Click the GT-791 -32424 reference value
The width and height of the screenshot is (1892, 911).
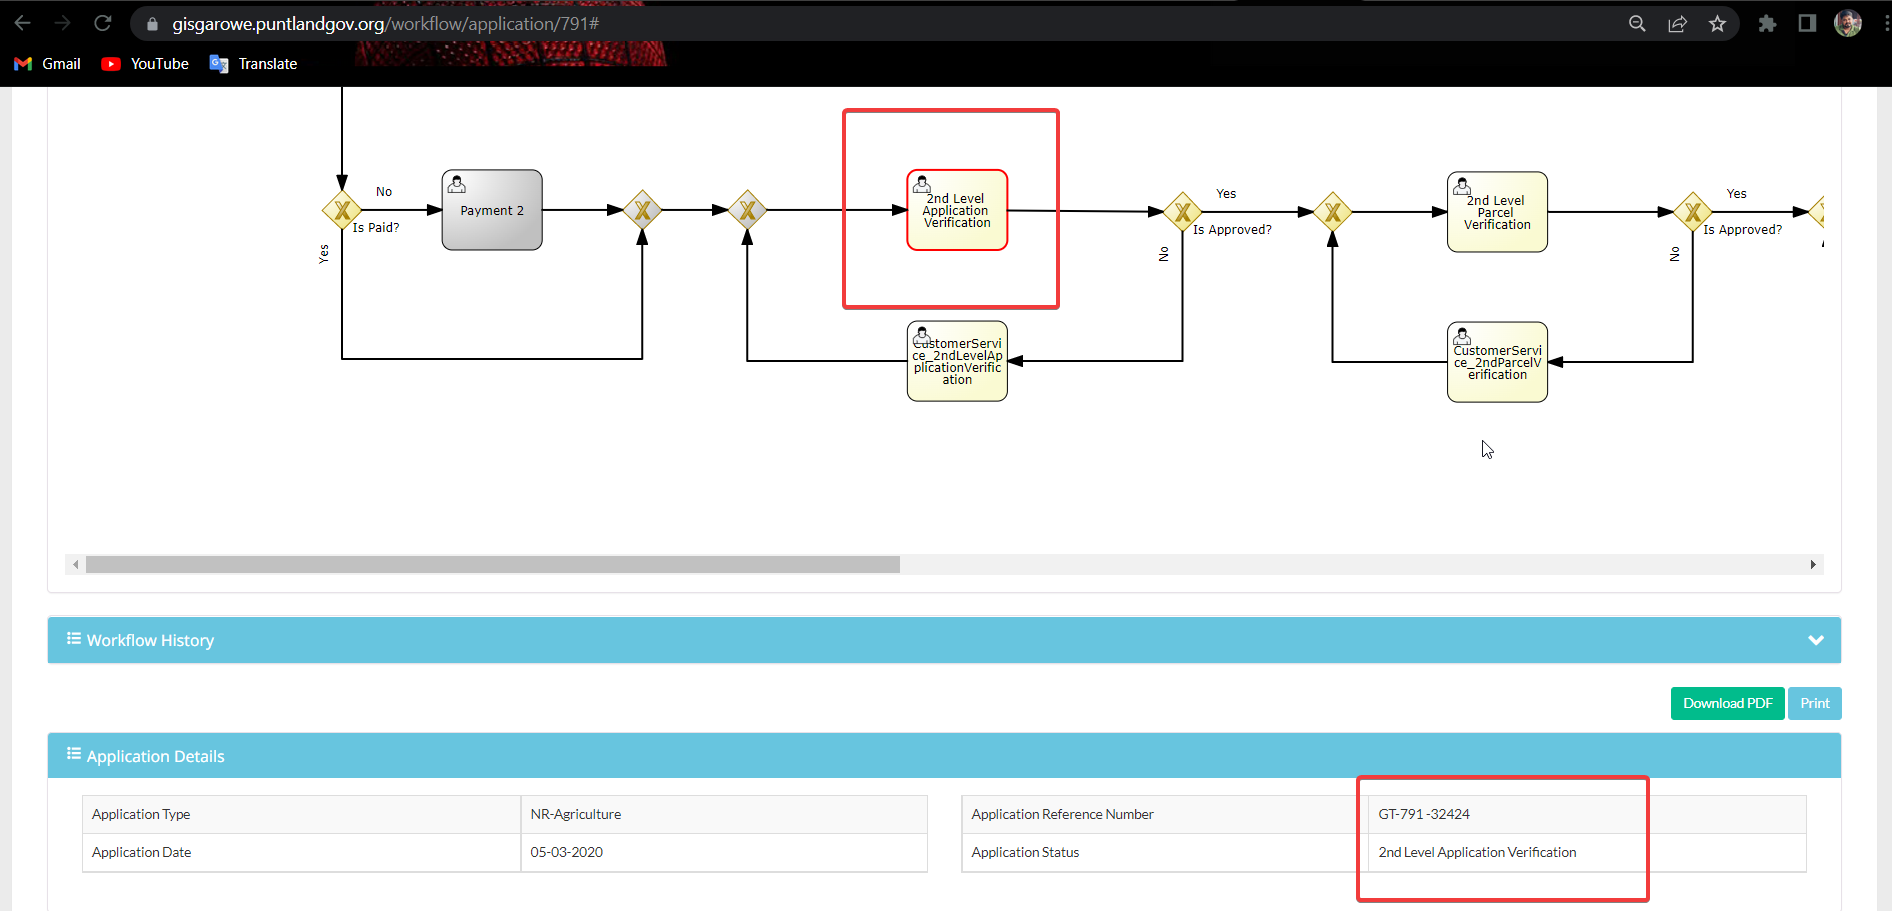pos(1424,814)
